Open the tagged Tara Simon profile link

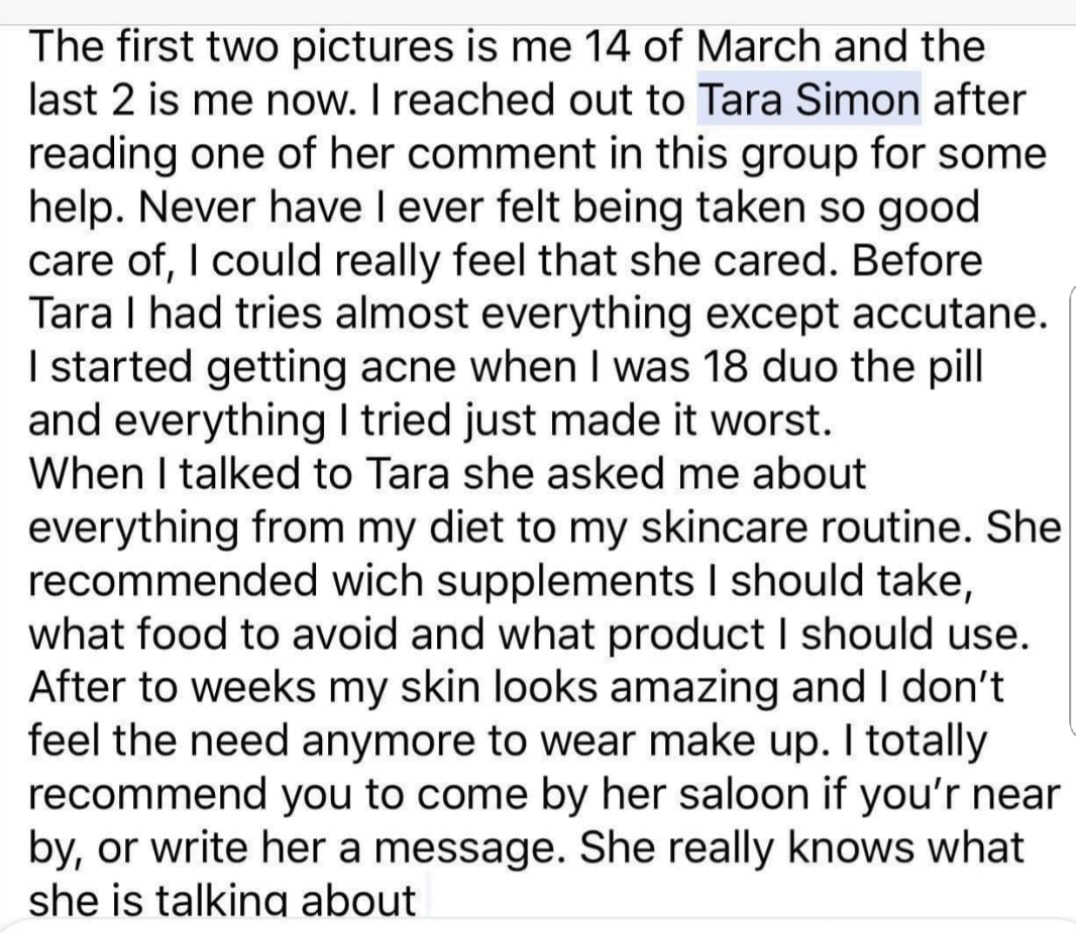(808, 101)
